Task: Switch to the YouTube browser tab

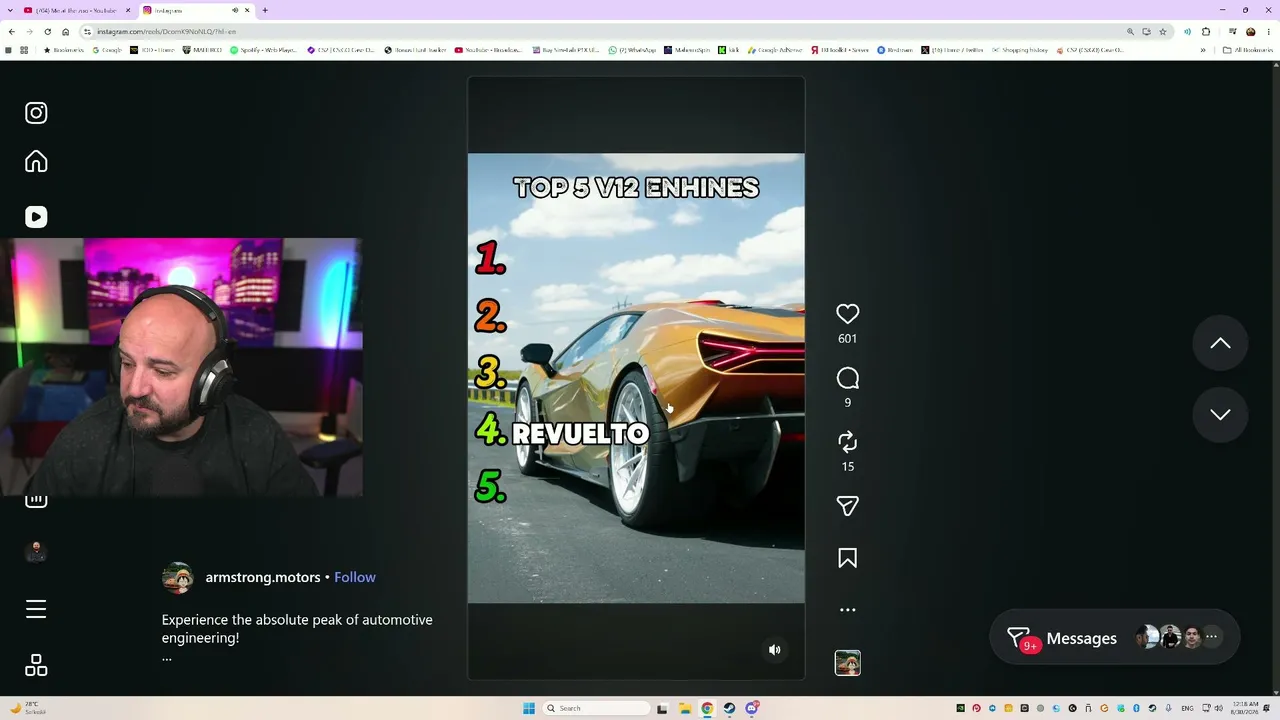Action: 77,10
